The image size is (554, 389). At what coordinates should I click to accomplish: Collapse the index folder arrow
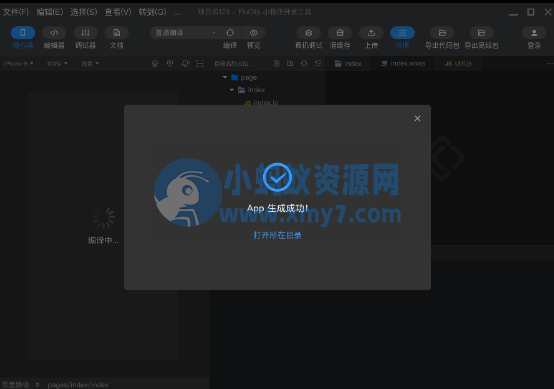point(232,90)
